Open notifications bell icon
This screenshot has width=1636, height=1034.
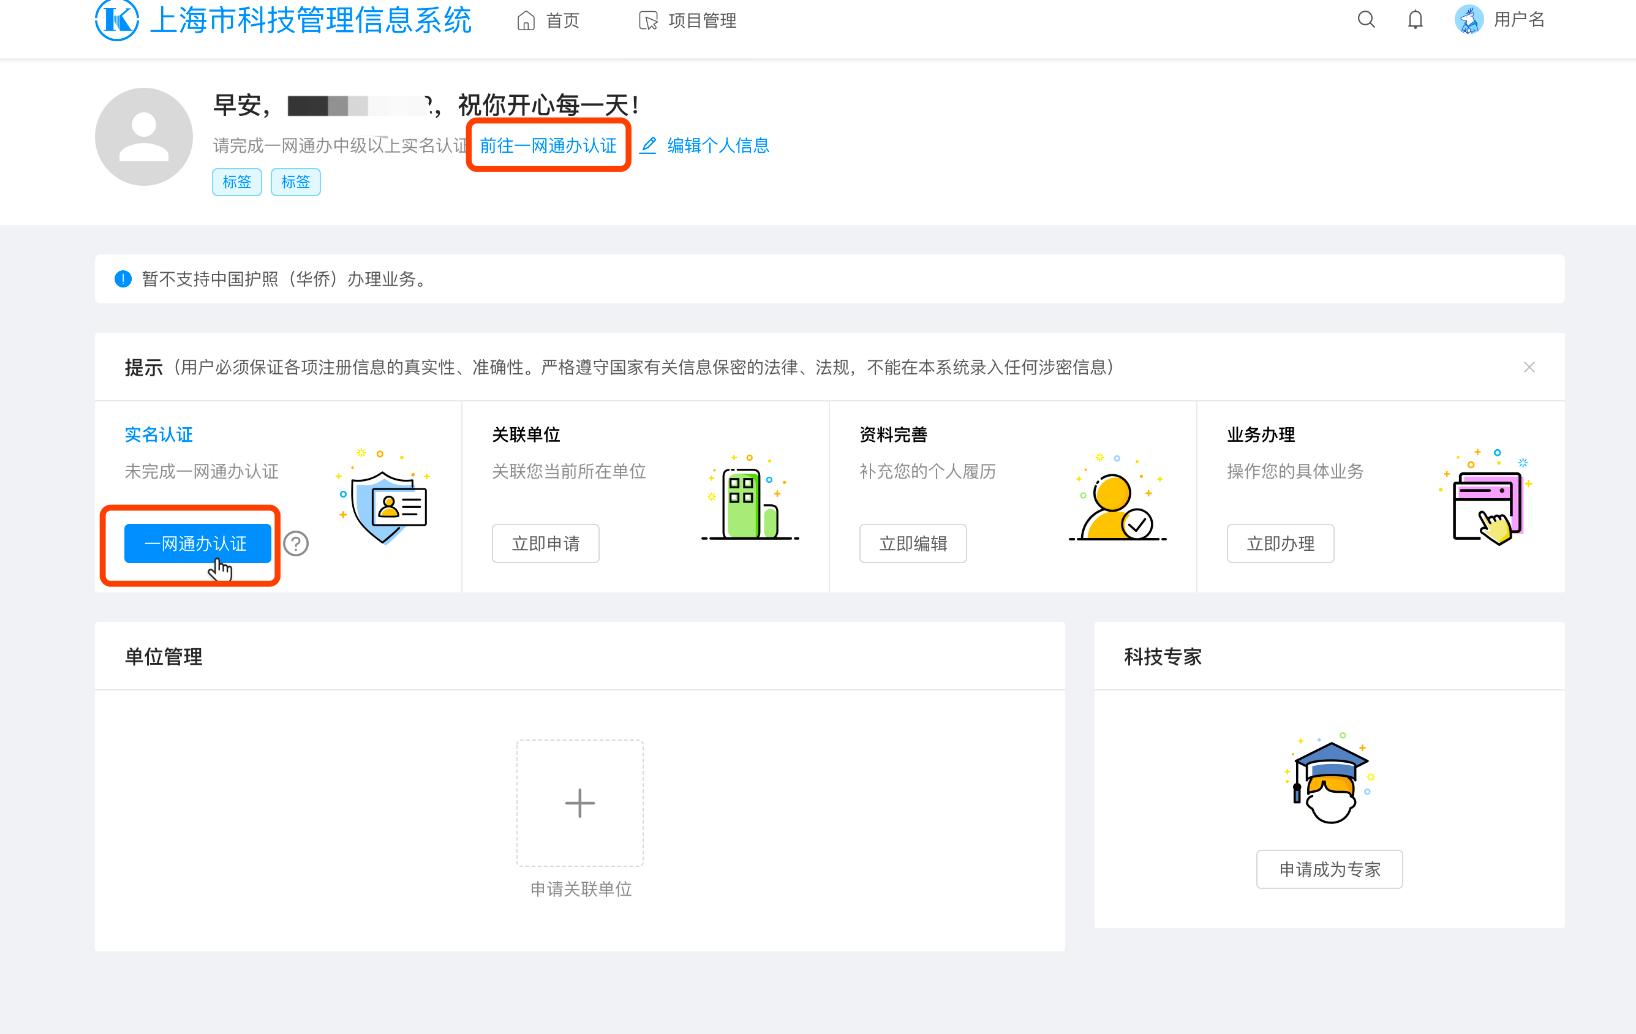(x=1415, y=20)
